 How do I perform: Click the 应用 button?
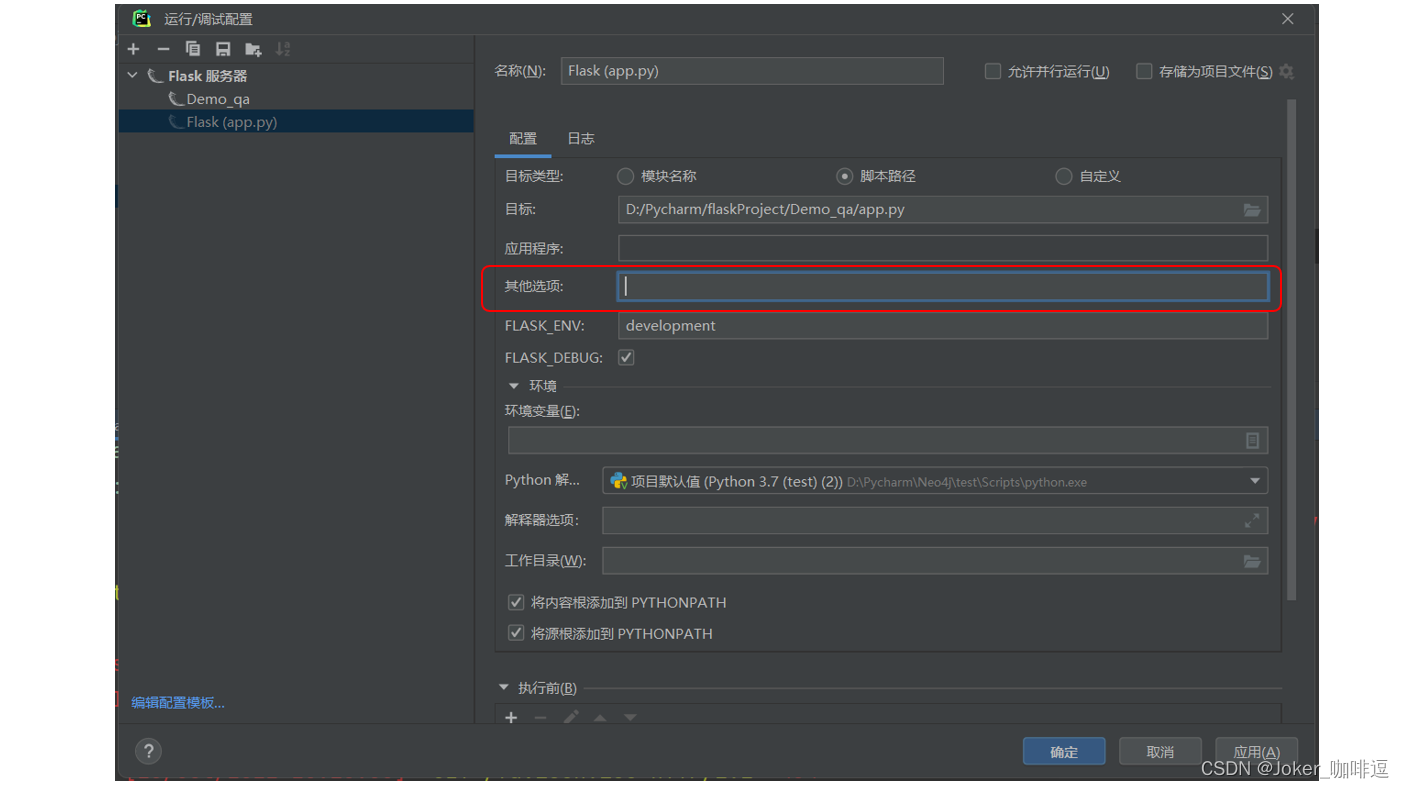[x=1256, y=752]
